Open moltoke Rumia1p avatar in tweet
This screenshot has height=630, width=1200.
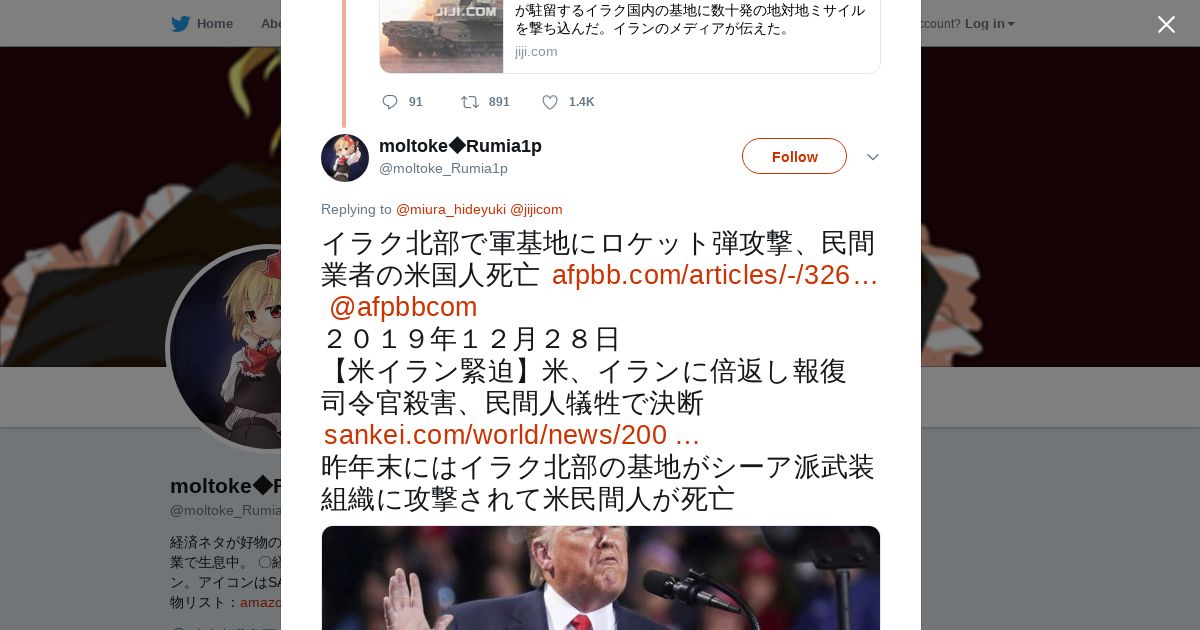coord(345,158)
